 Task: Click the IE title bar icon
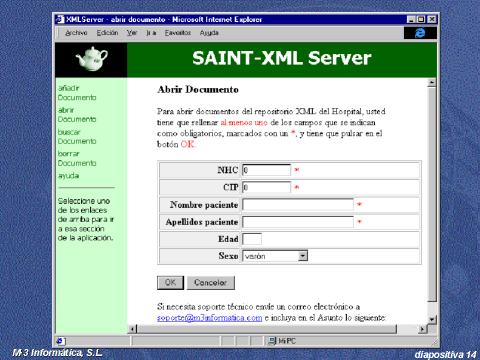[60, 19]
